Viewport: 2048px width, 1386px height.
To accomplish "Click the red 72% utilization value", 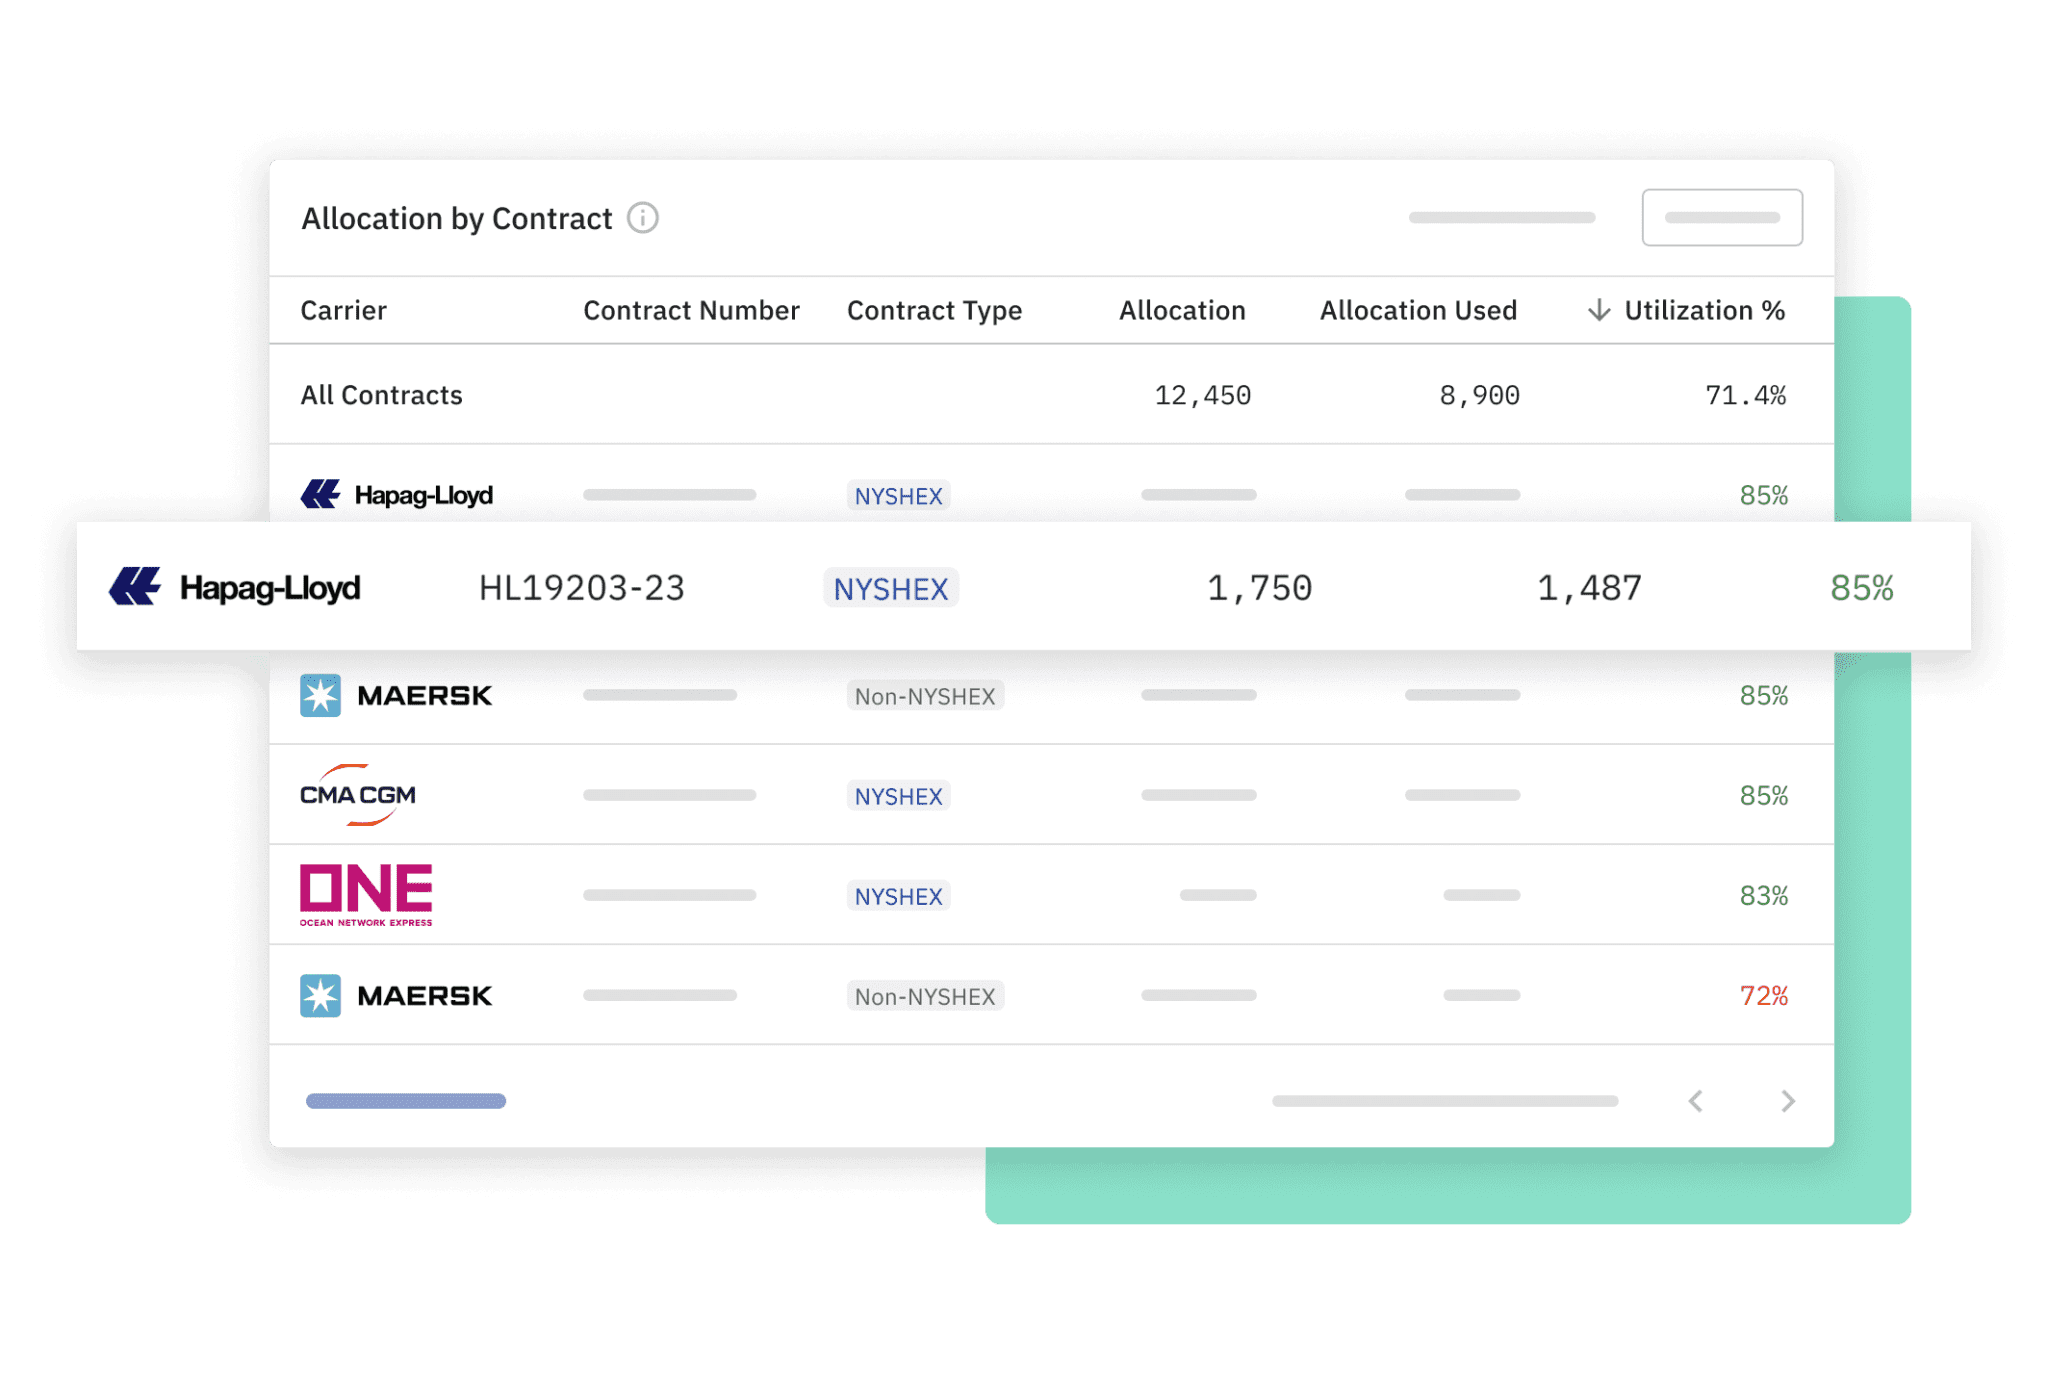I will pyautogui.click(x=1763, y=995).
